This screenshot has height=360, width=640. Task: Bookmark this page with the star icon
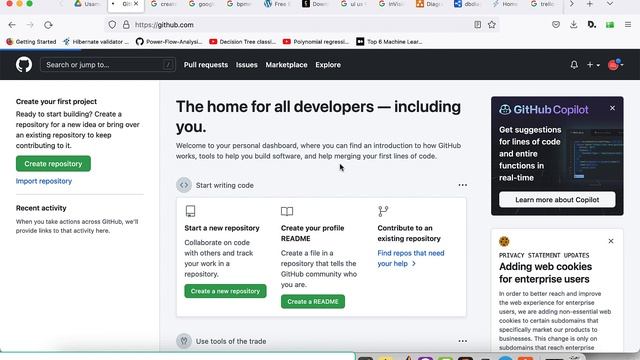tap(492, 25)
